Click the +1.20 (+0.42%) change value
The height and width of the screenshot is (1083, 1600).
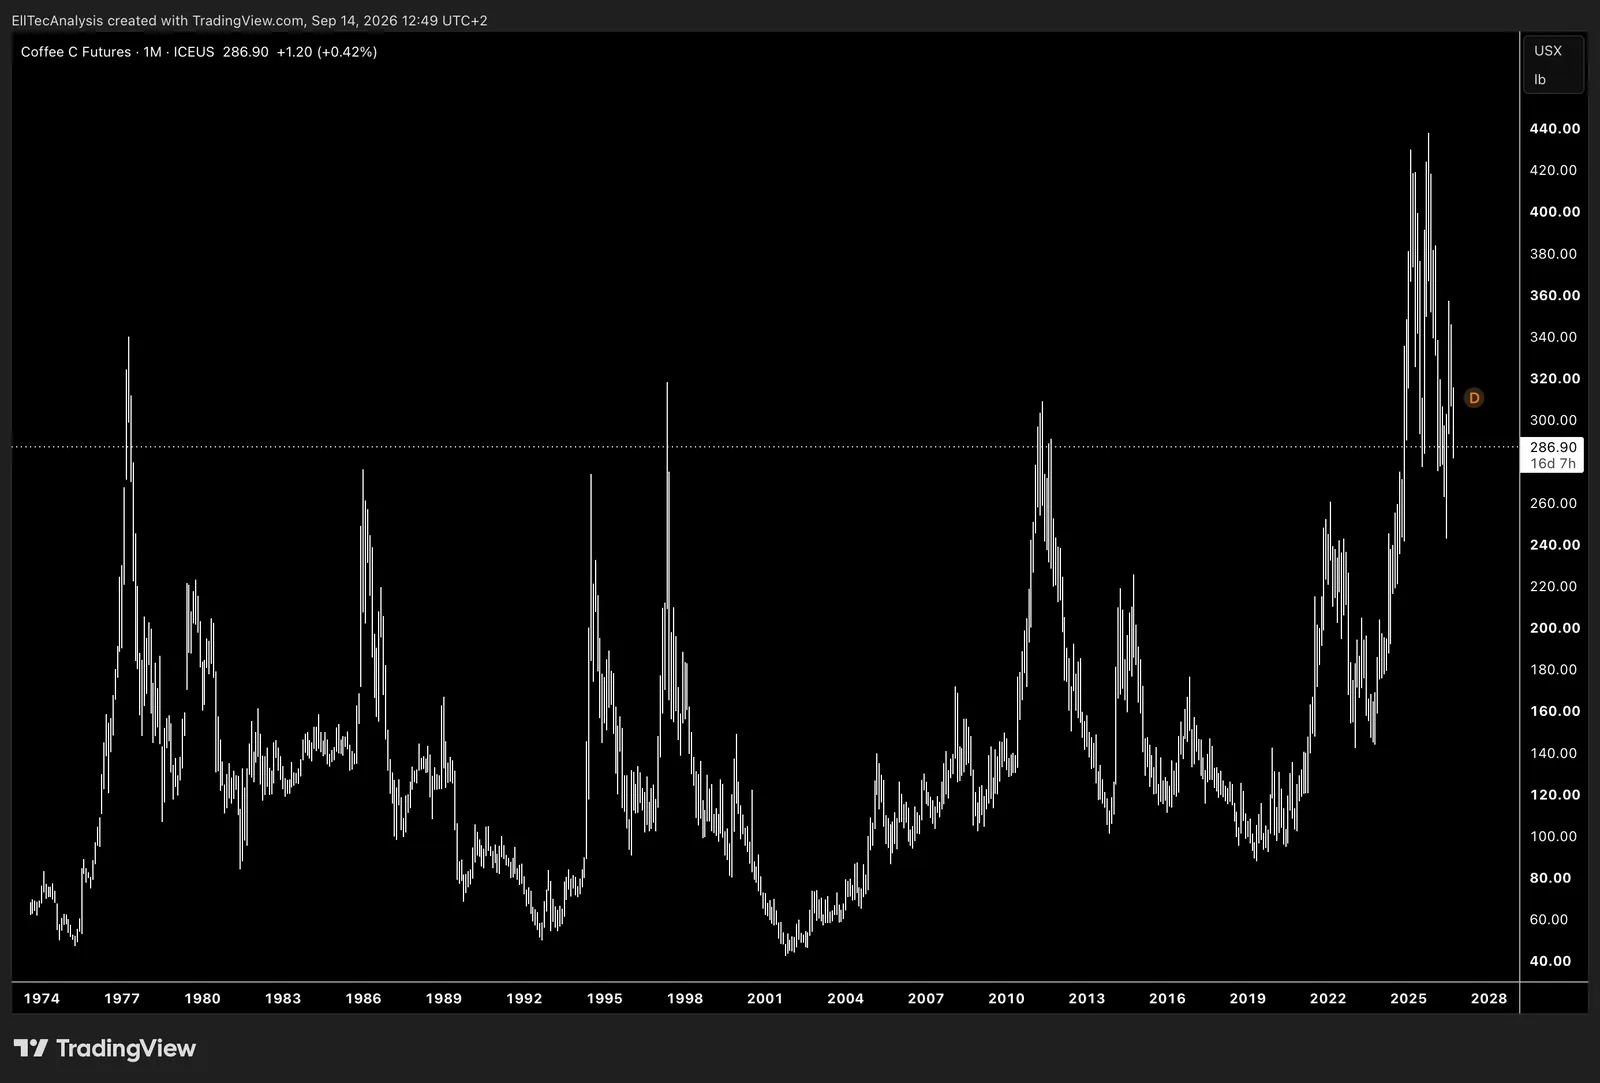pyautogui.click(x=327, y=52)
